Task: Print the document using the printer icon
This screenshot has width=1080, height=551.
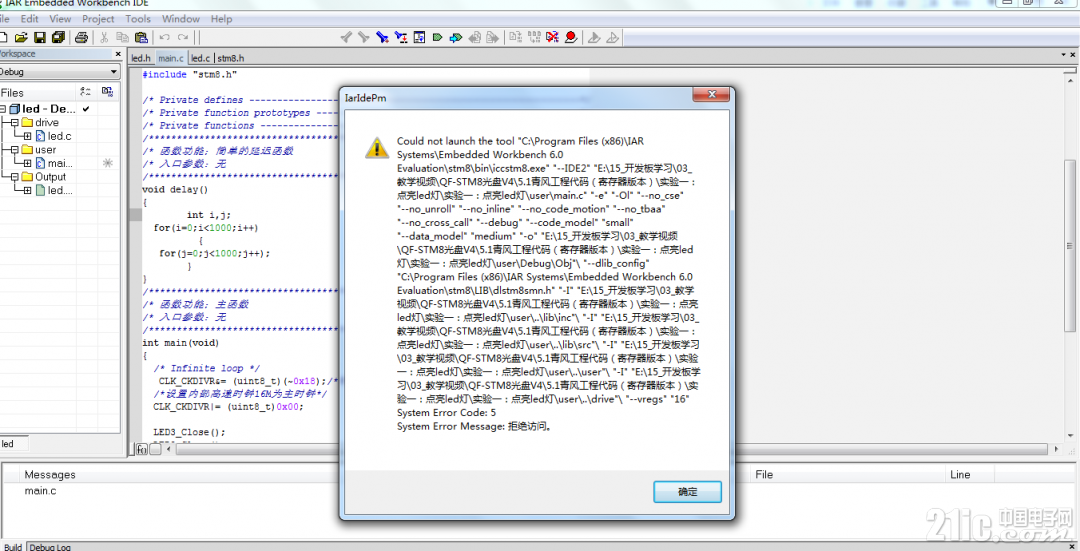Action: click(x=81, y=37)
